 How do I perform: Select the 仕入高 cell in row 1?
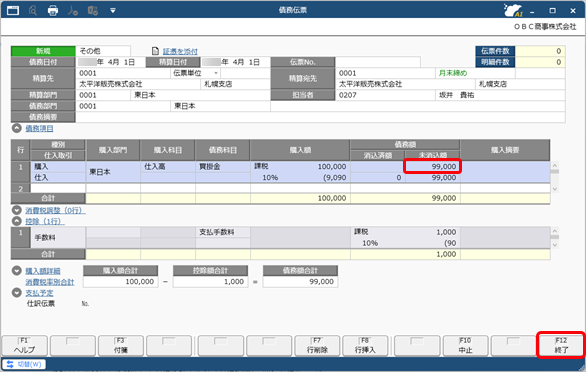tap(168, 167)
